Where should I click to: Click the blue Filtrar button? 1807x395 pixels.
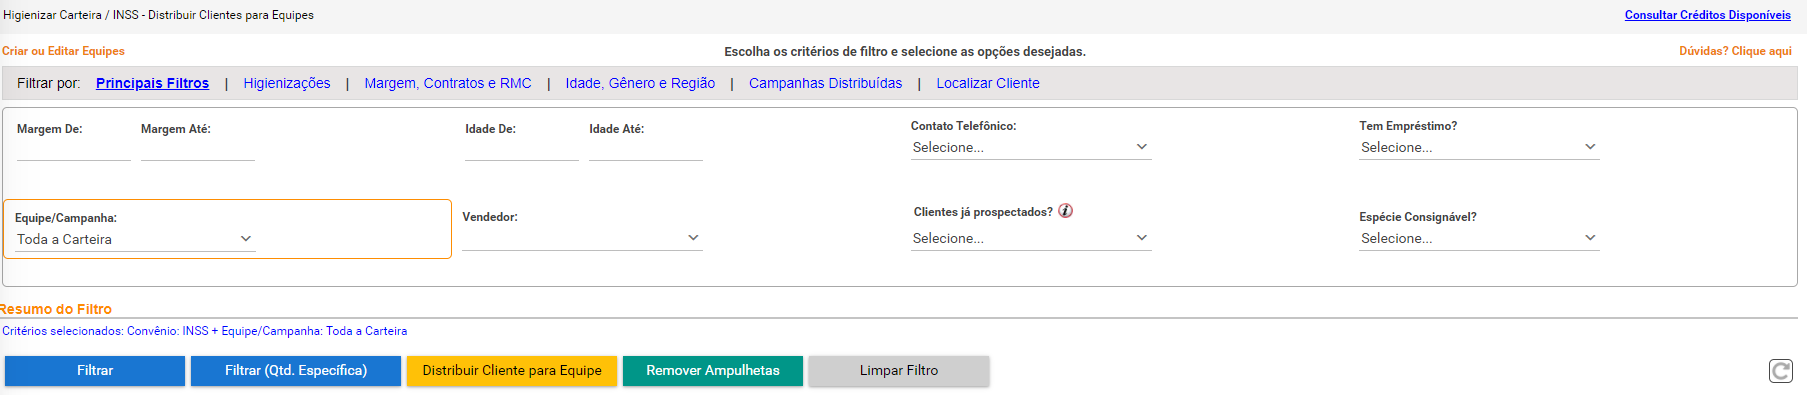point(95,371)
